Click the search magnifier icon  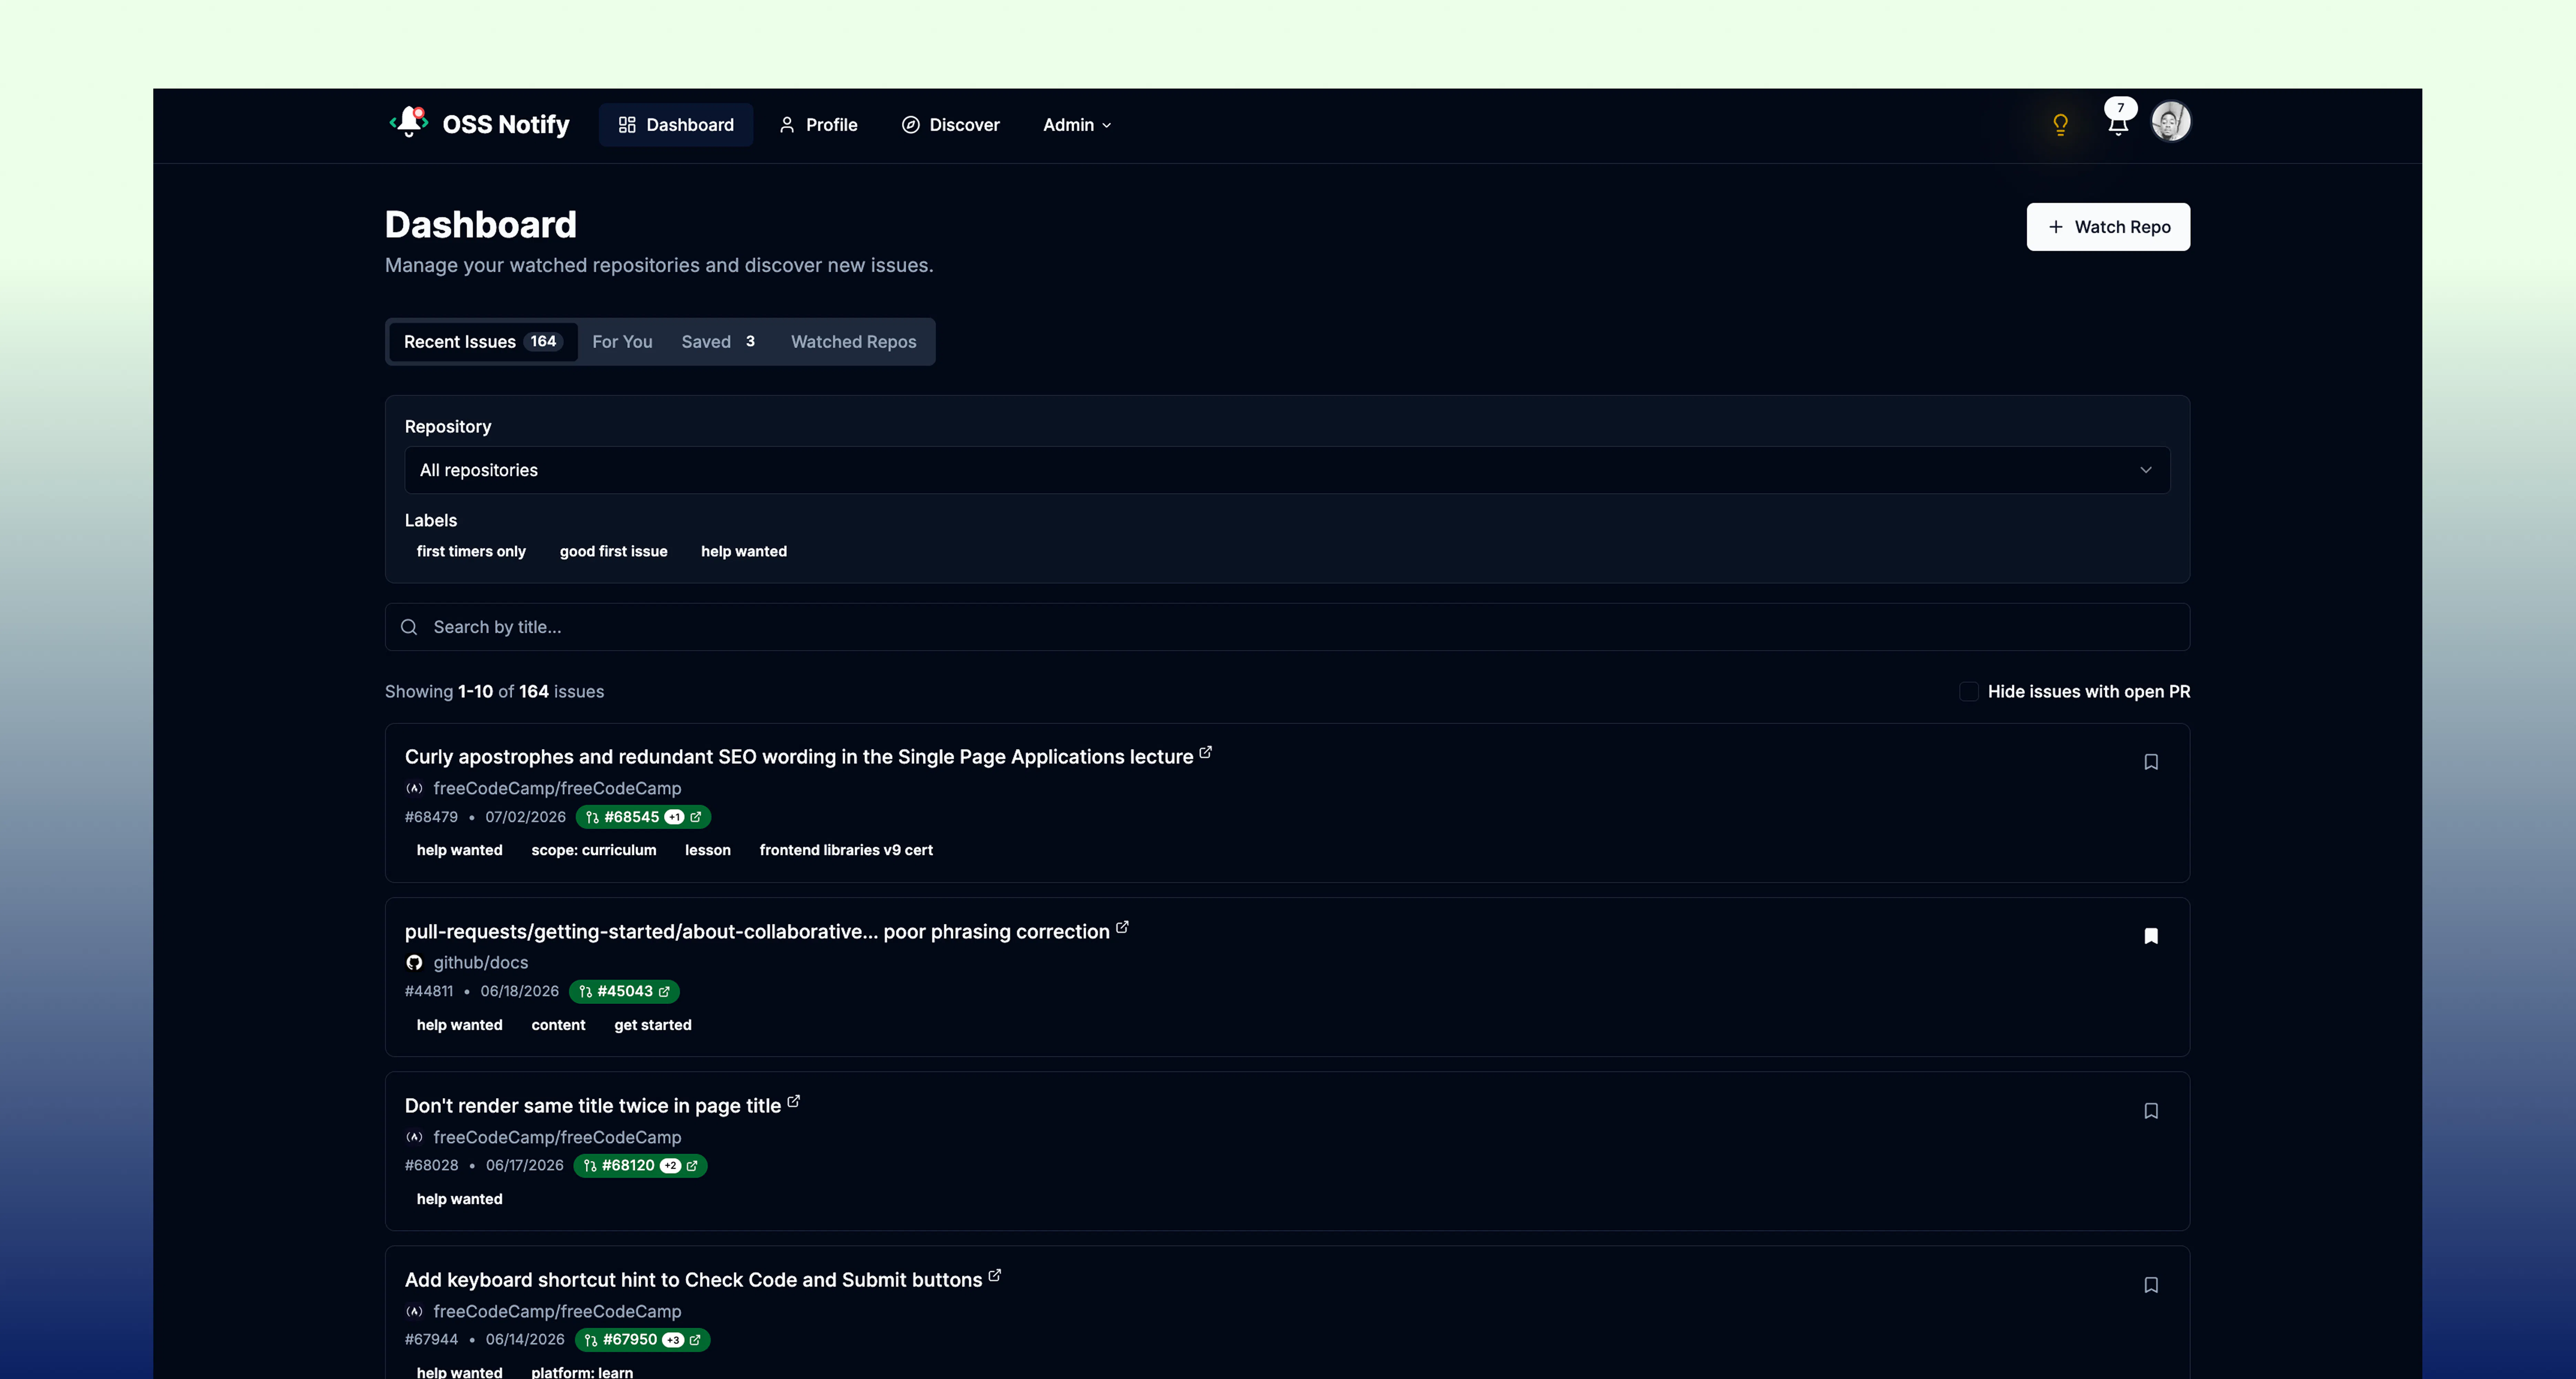409,627
